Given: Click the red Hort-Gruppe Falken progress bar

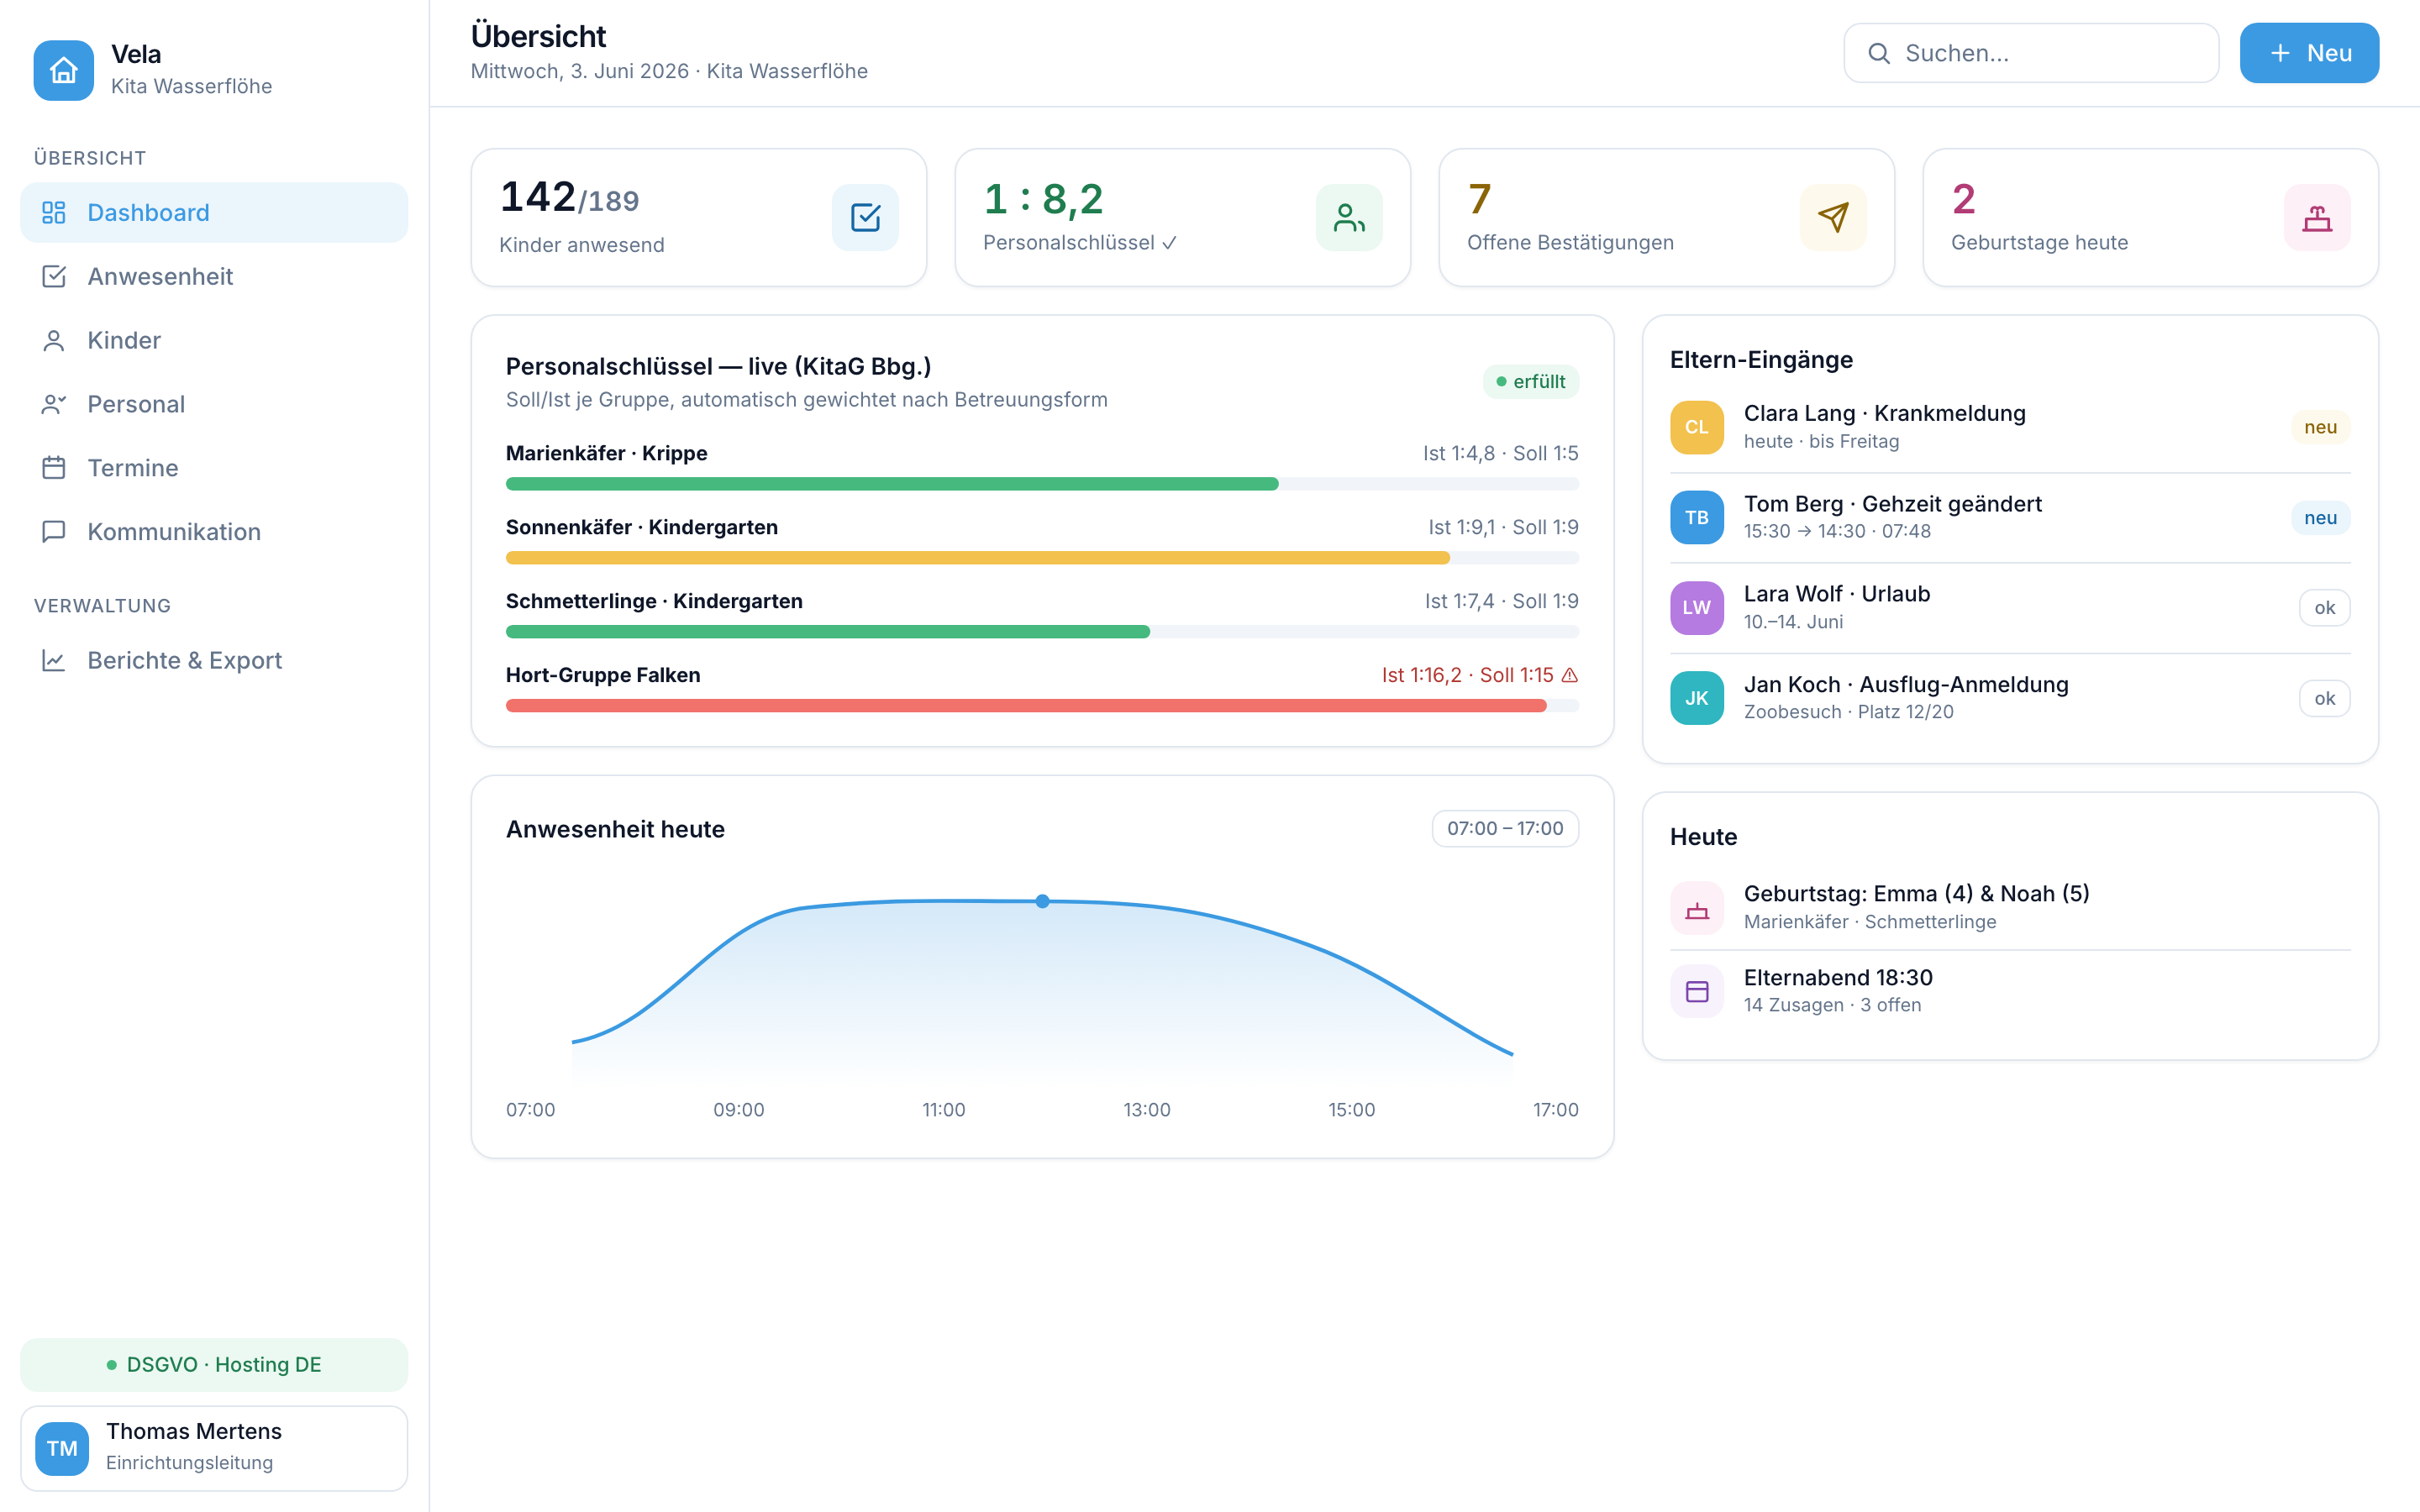Looking at the screenshot, I should [x=1042, y=706].
